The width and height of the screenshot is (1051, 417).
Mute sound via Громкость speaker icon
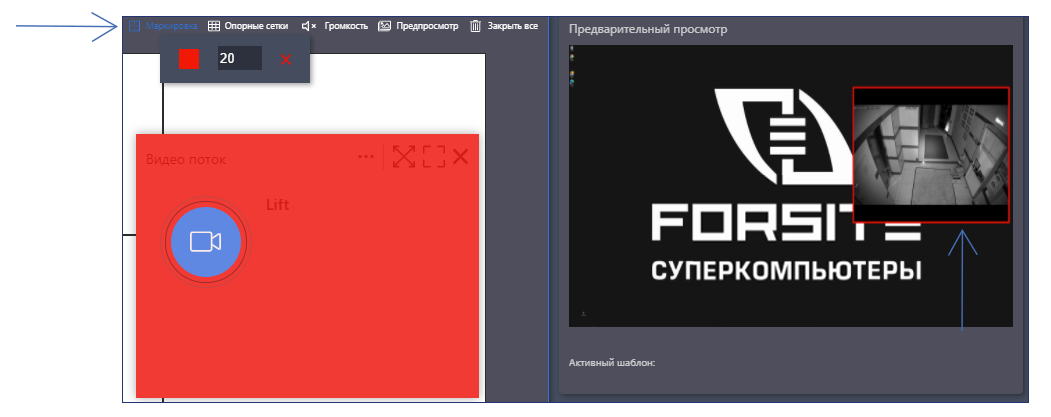(x=308, y=26)
